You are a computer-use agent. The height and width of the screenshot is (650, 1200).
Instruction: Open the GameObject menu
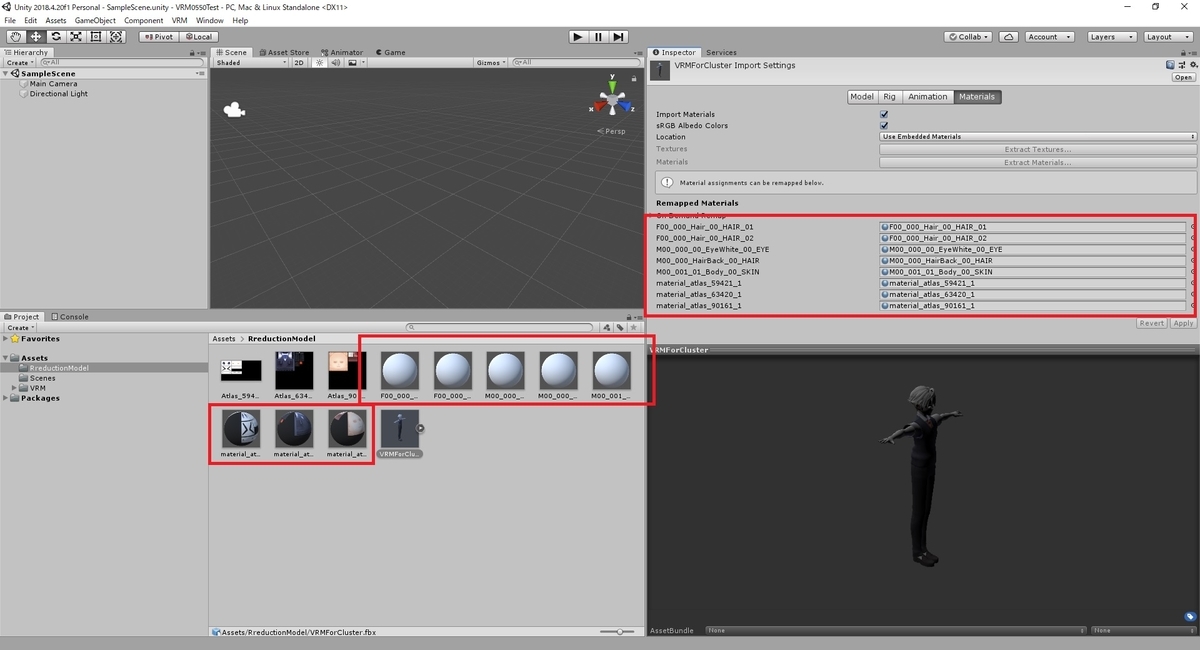pyautogui.click(x=95, y=20)
